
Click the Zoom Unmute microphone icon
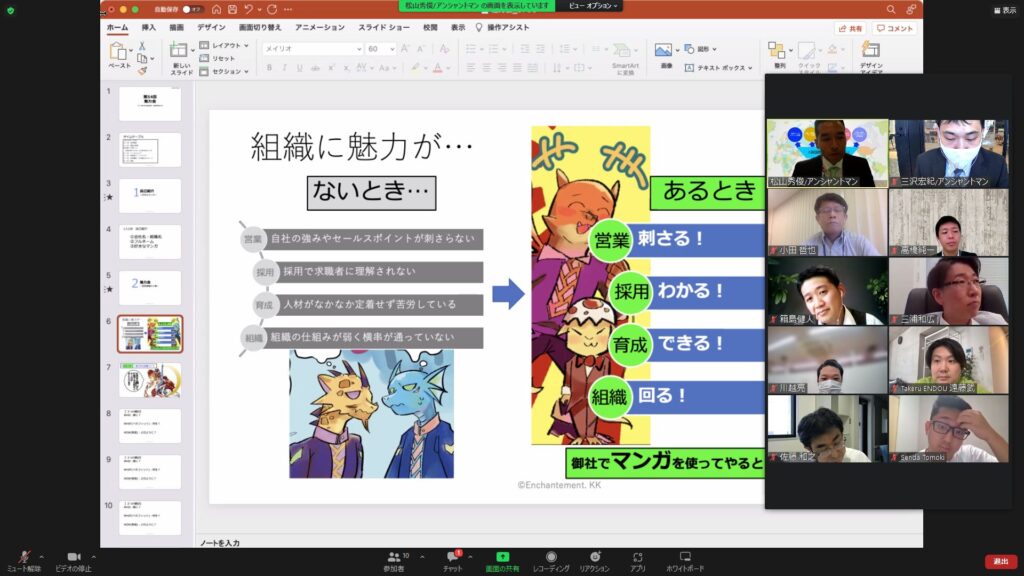[24, 557]
